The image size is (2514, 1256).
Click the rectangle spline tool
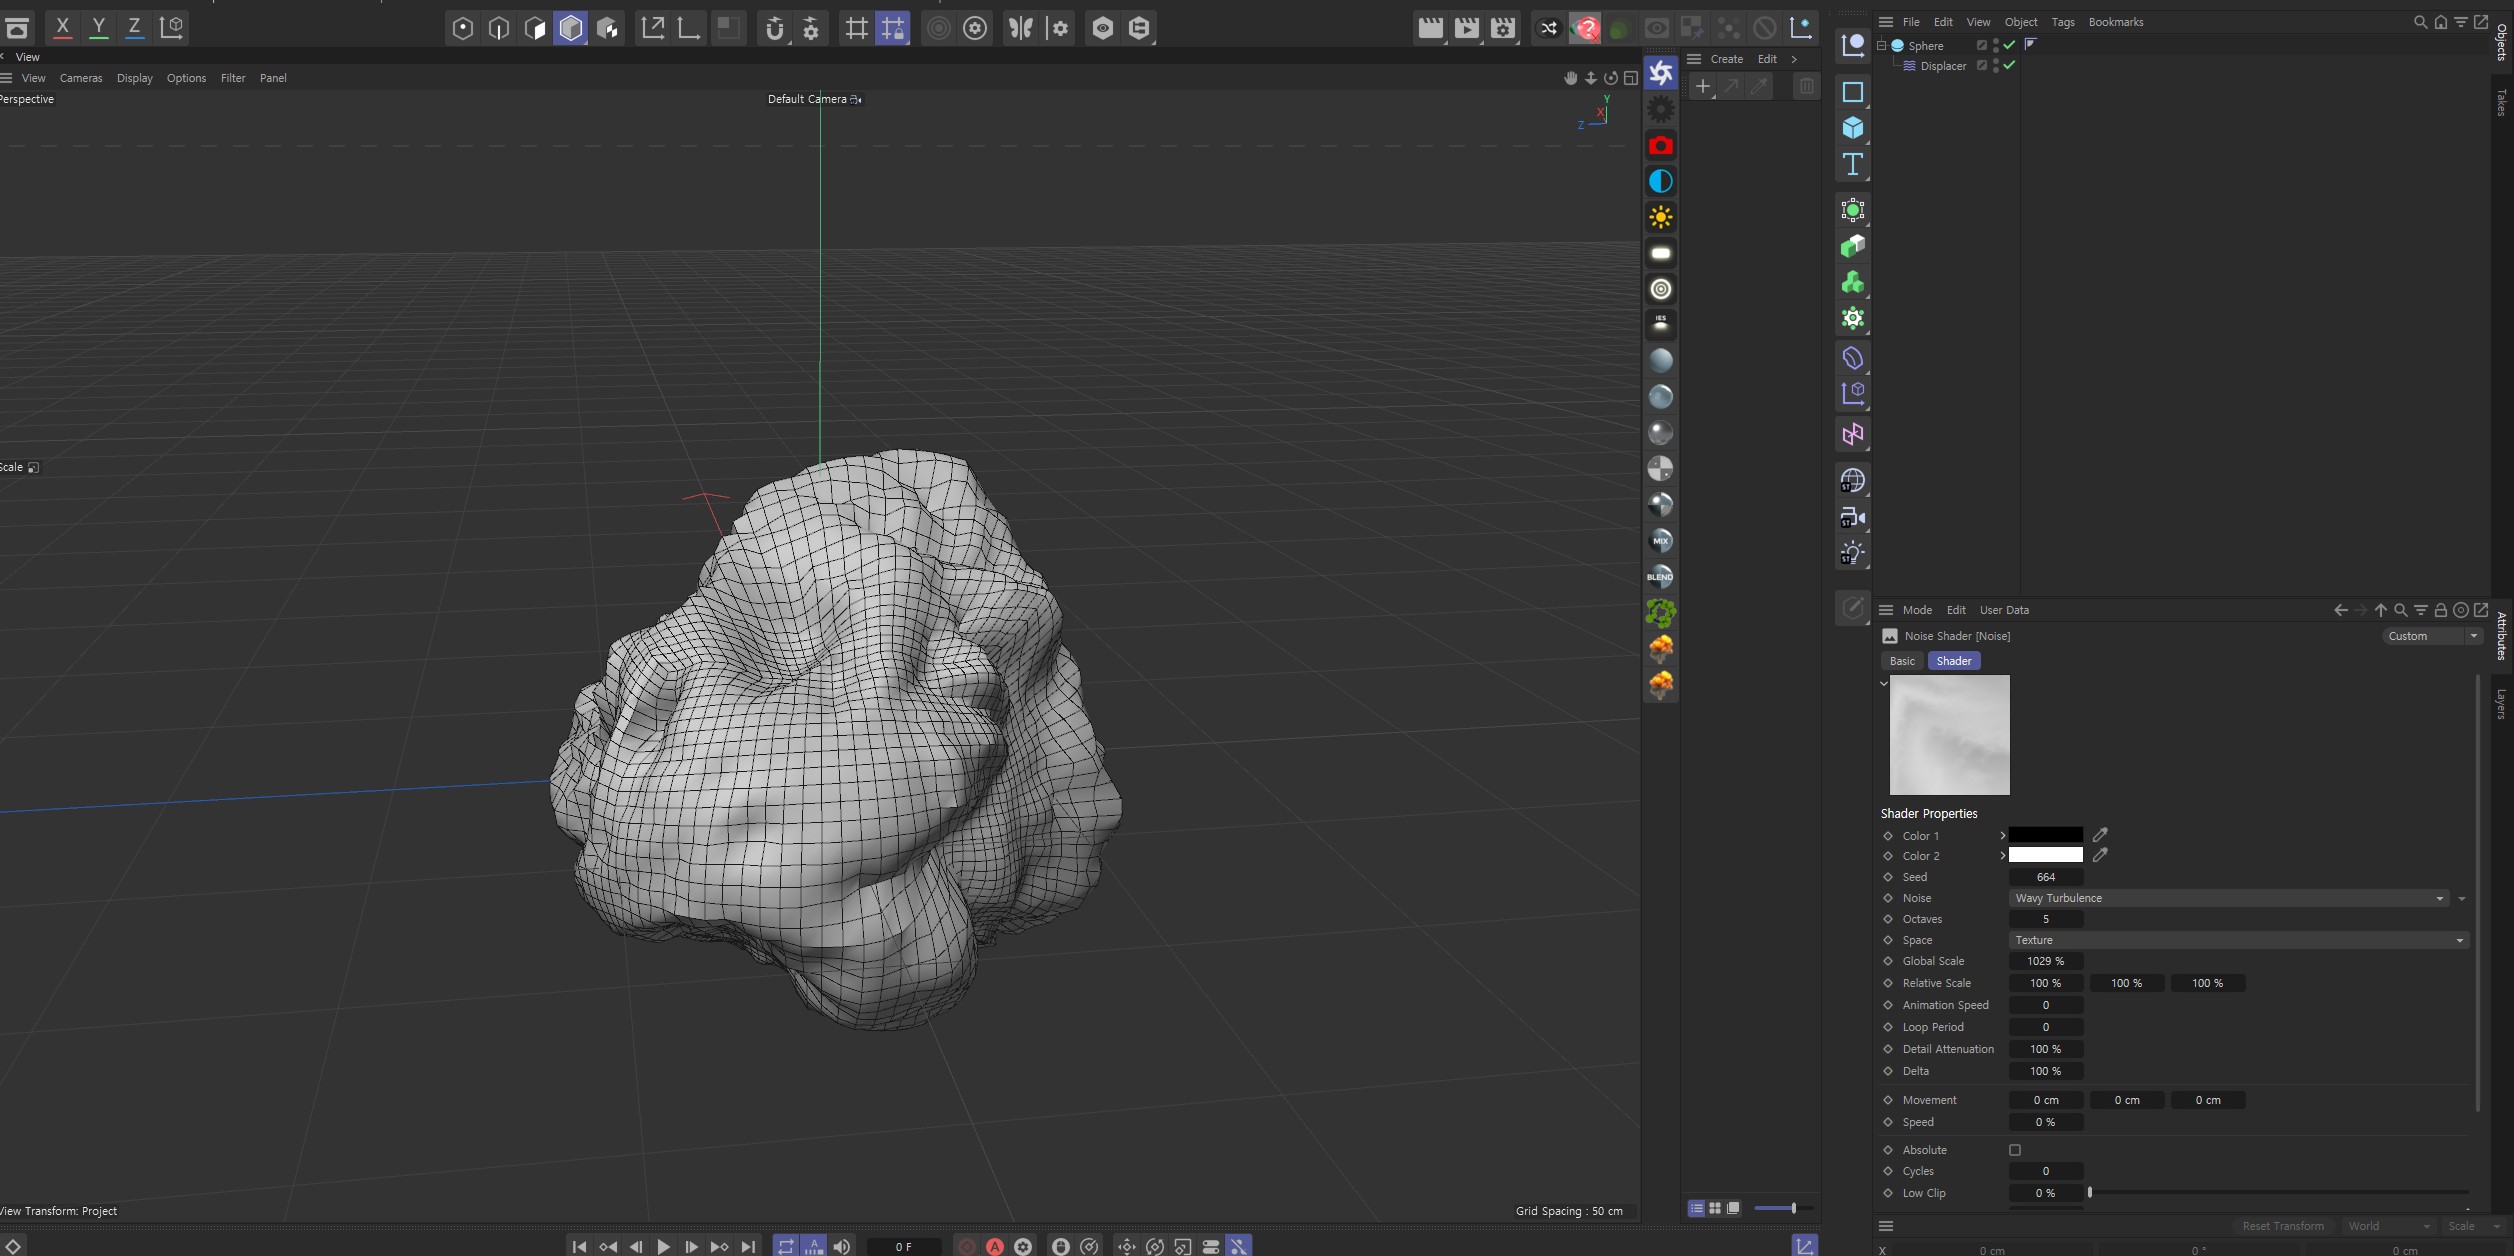1852,92
